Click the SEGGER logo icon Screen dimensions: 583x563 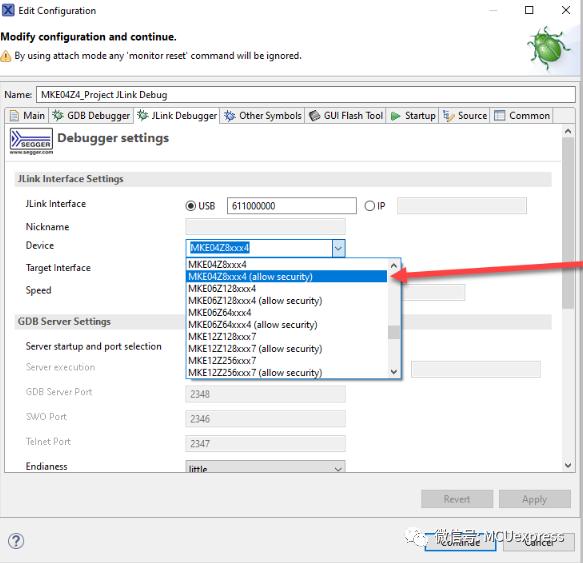coord(31,141)
